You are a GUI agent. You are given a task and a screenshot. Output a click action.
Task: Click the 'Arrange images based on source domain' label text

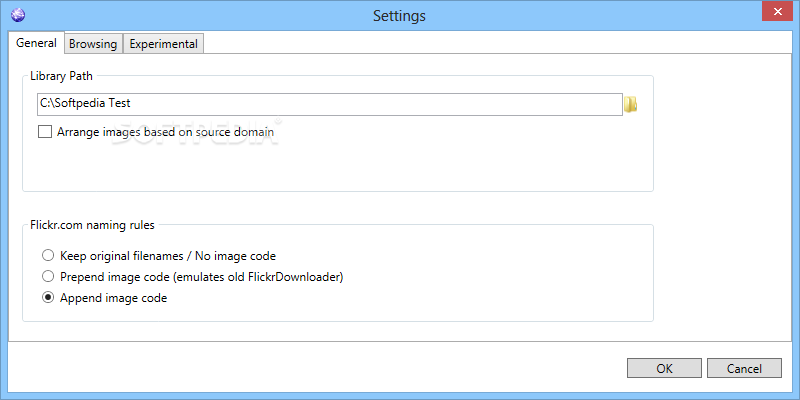click(x=165, y=132)
